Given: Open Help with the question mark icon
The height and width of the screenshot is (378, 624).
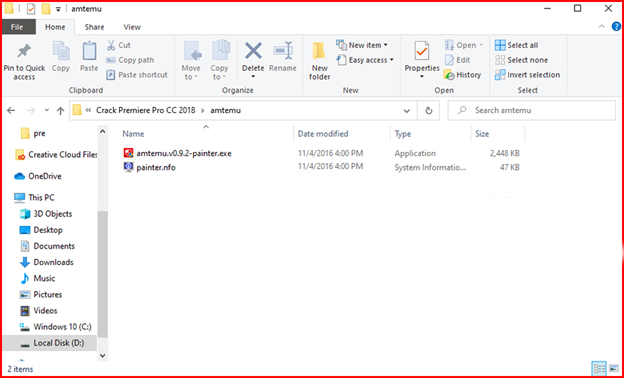Looking at the screenshot, I should [616, 27].
